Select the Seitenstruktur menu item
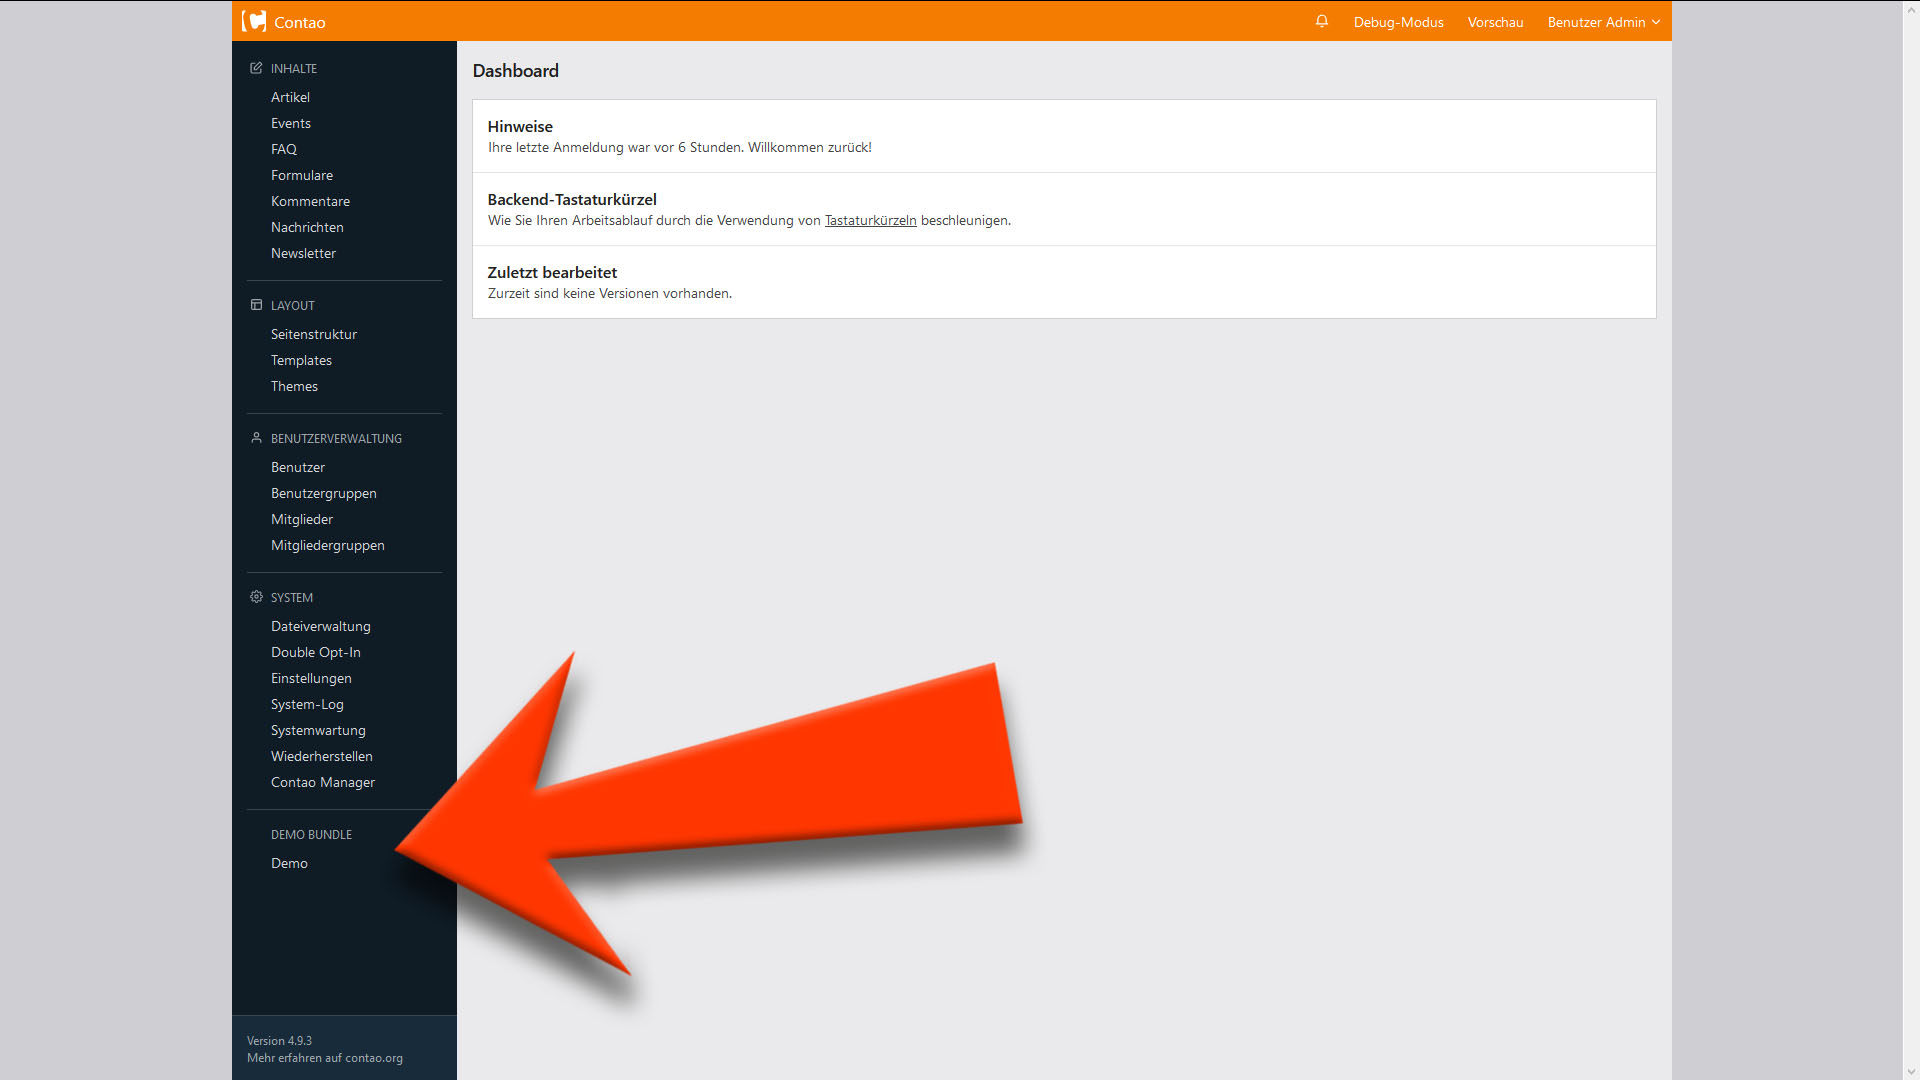Viewport: 1920px width, 1080px height. point(314,334)
